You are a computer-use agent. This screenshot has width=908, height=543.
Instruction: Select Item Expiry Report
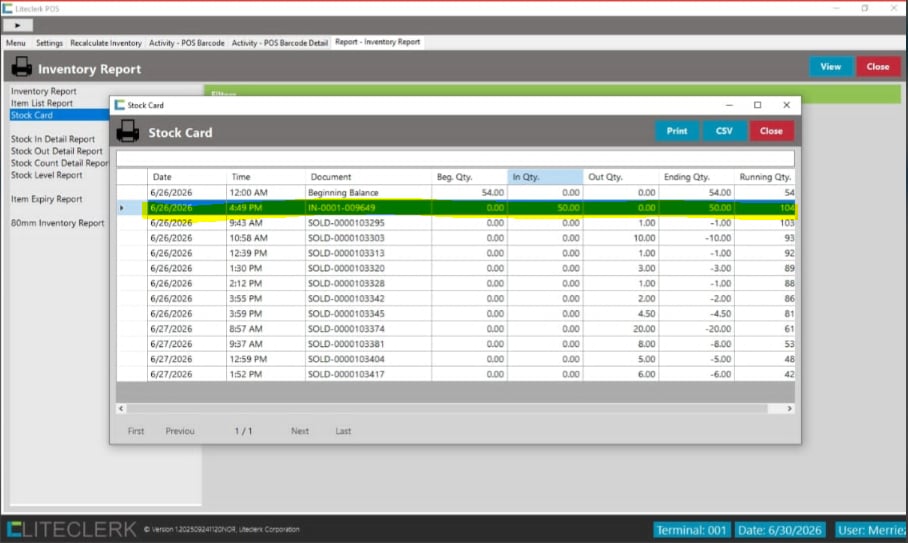tap(46, 199)
